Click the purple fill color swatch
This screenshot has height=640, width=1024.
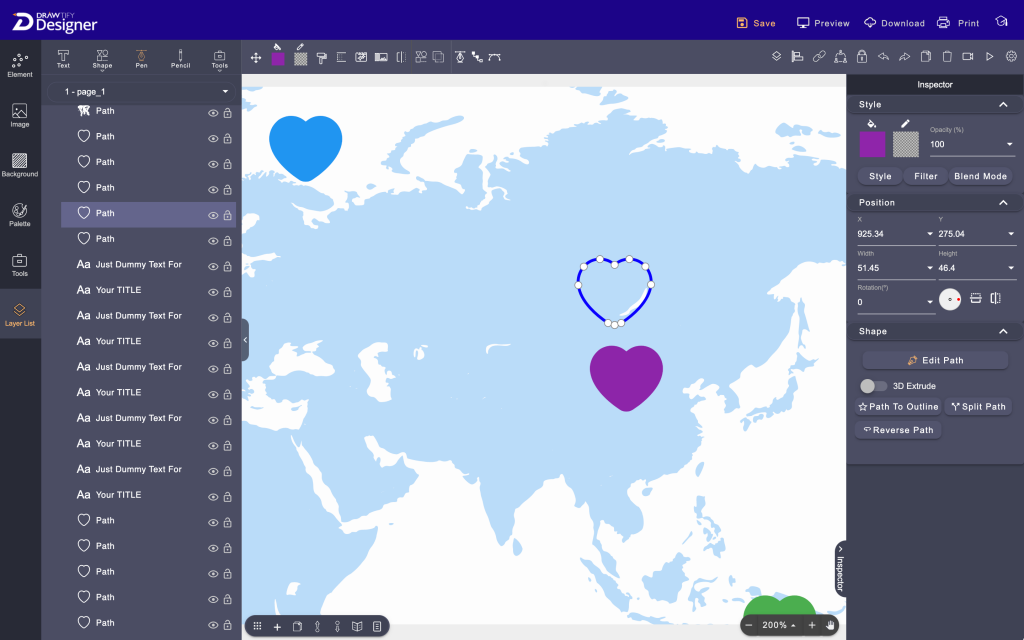(x=873, y=144)
